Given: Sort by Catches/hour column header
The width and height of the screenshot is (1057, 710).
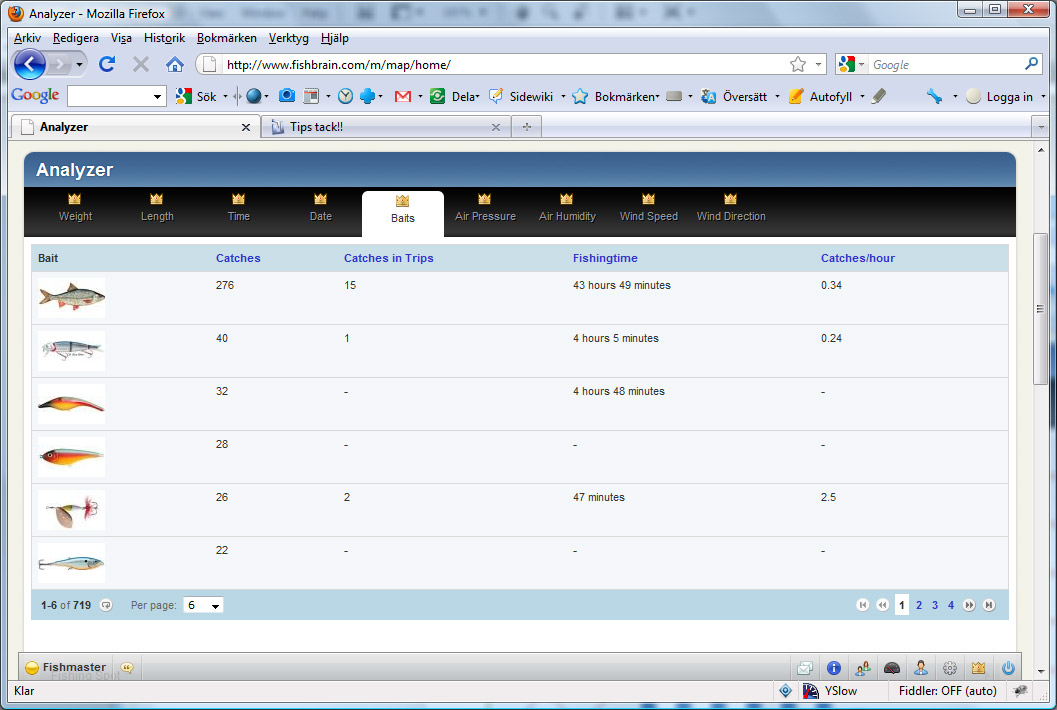Looking at the screenshot, I should coord(857,258).
